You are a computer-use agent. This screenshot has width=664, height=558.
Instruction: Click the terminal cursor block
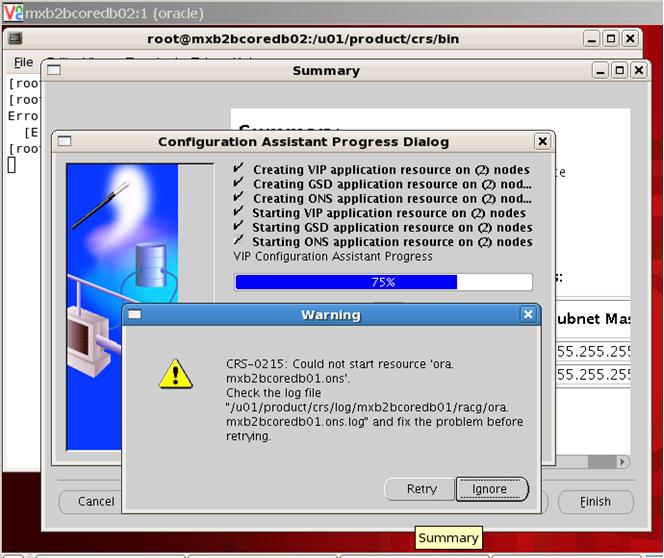coord(12,165)
